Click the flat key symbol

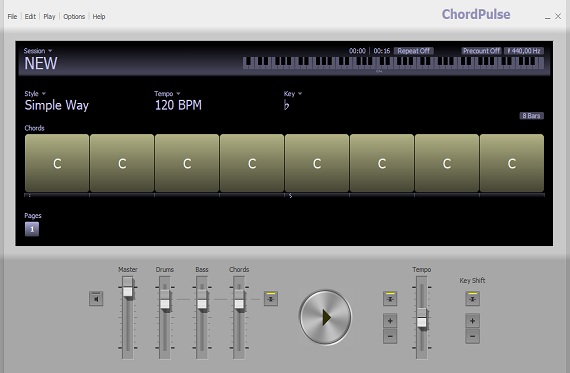coord(286,105)
